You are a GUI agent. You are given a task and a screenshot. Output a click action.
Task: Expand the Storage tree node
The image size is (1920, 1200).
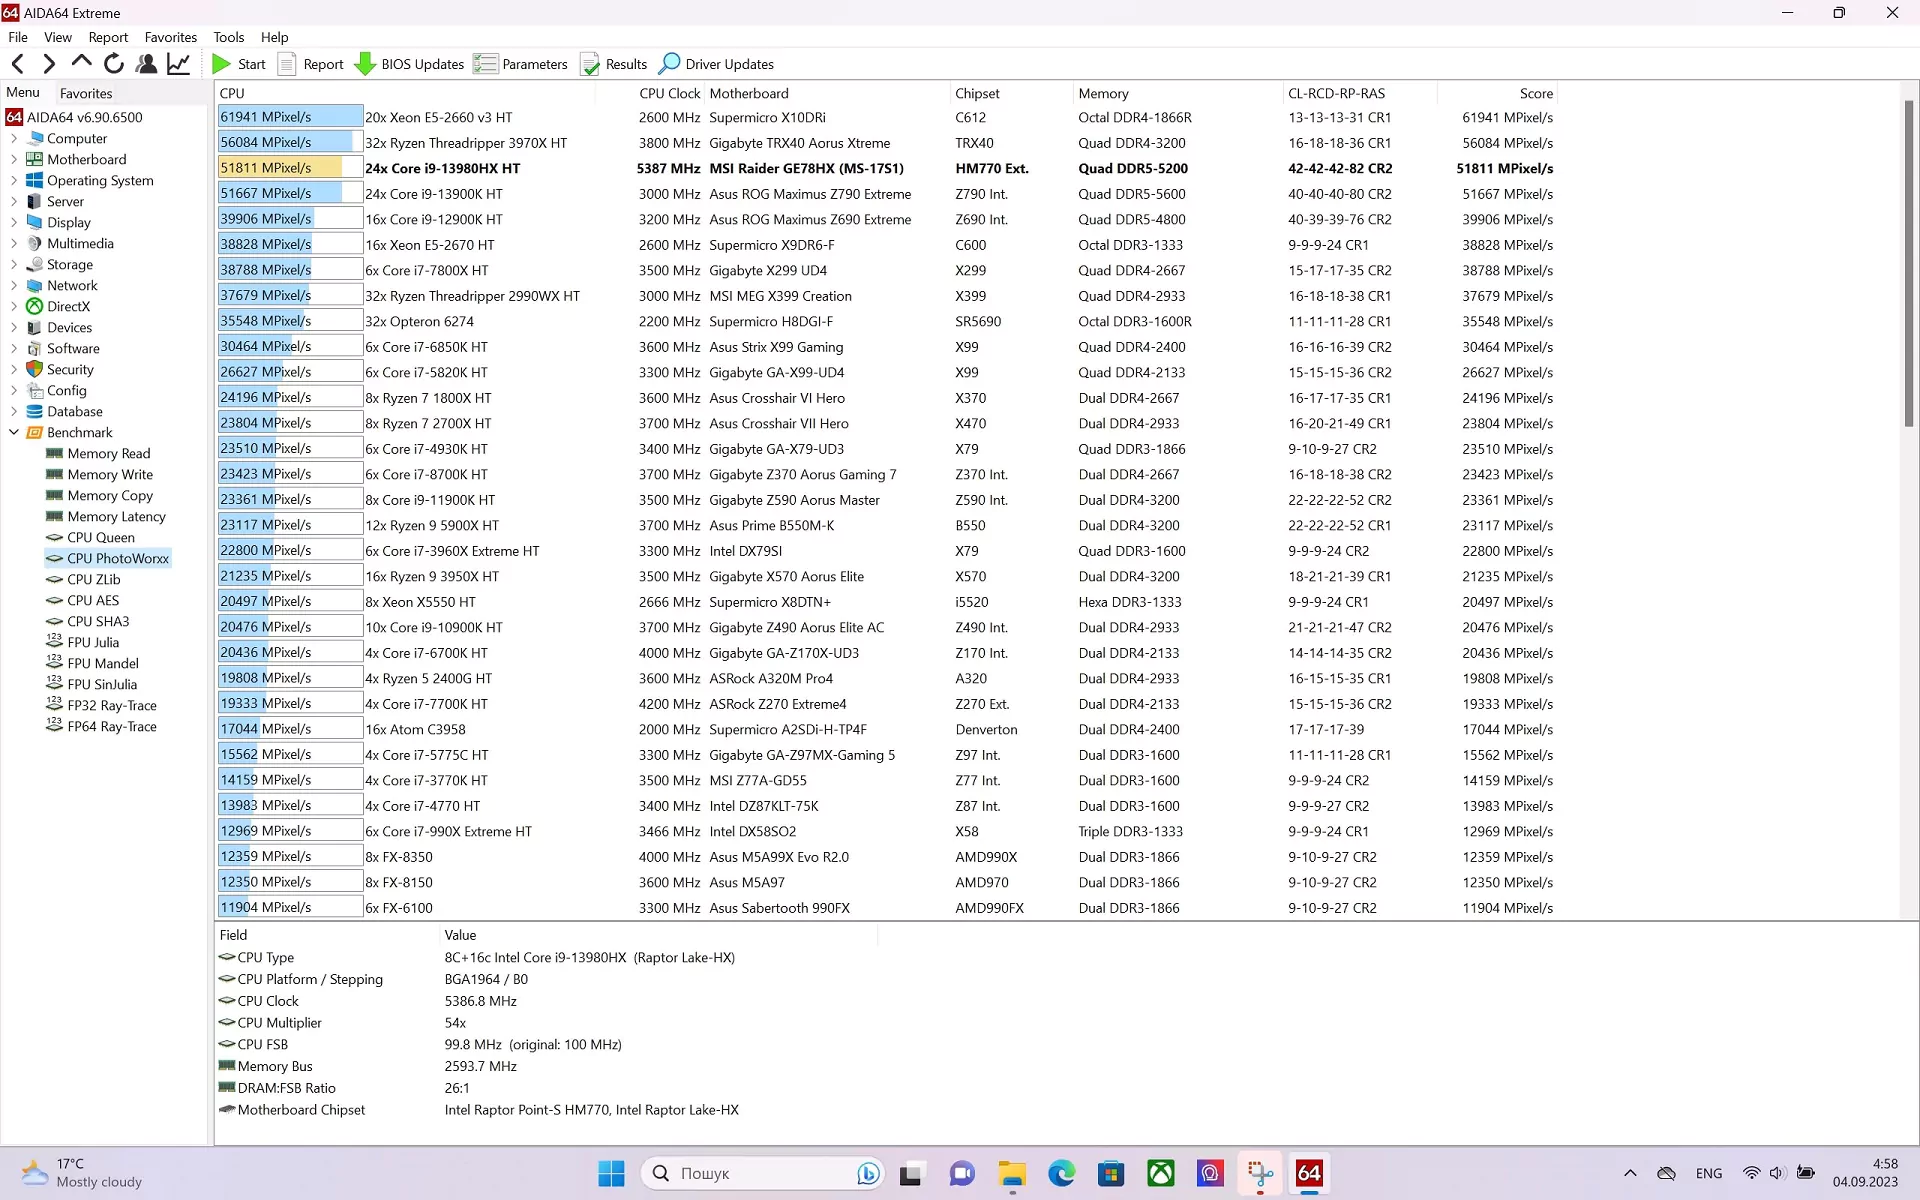click(x=14, y=264)
